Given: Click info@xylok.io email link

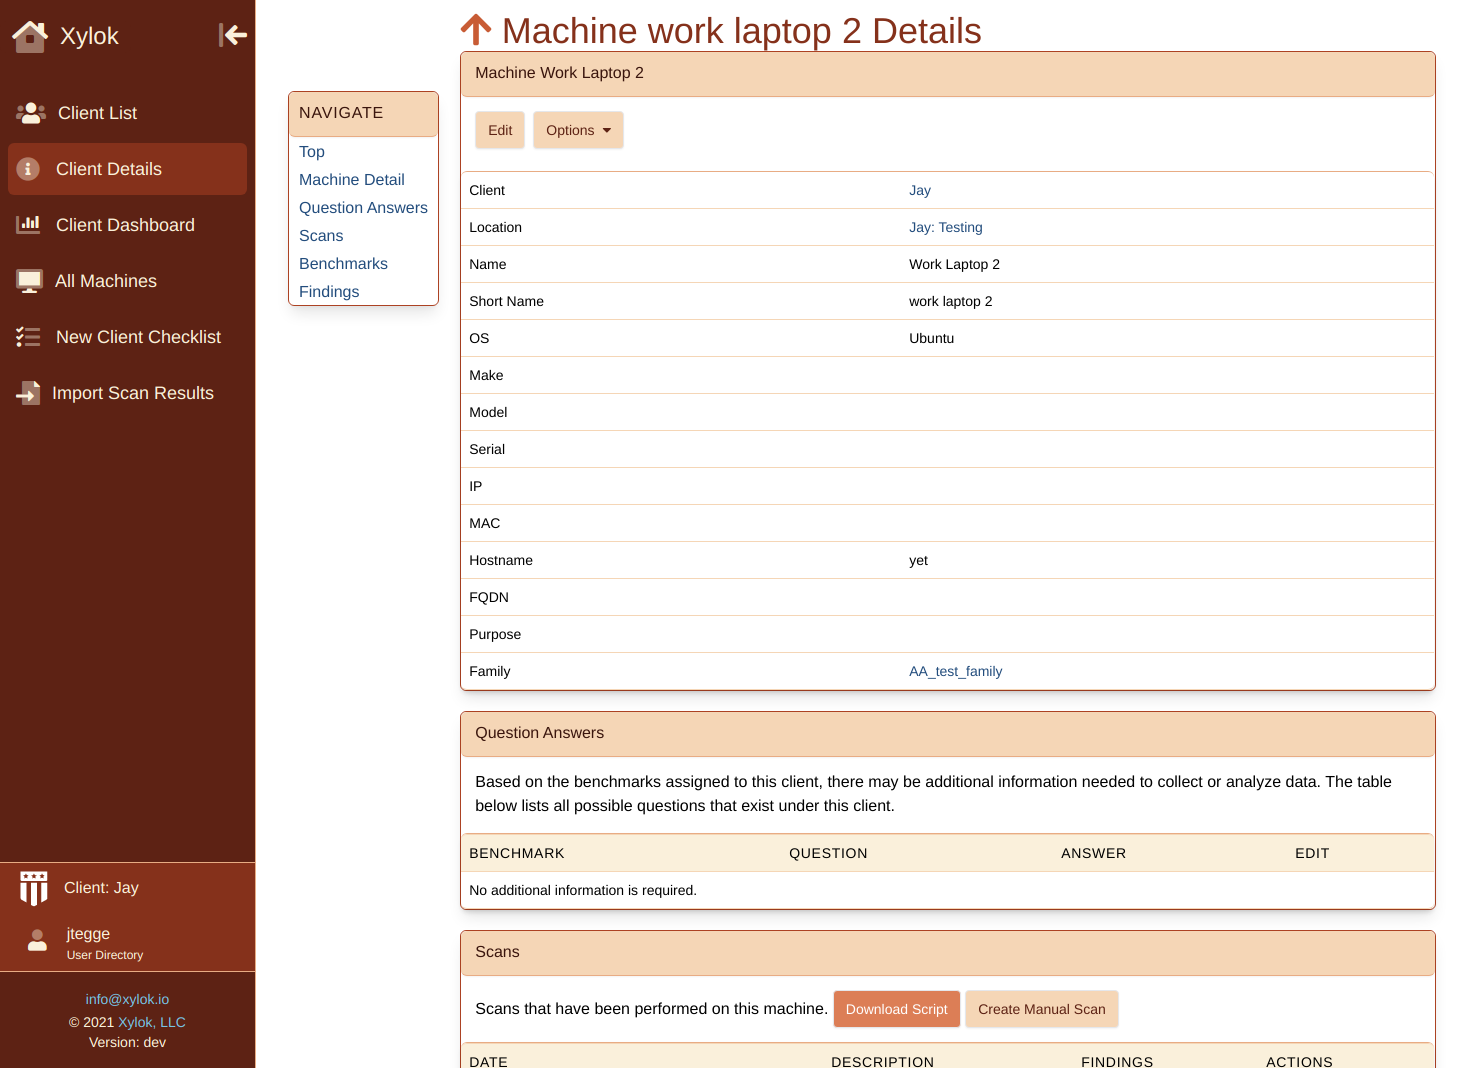Looking at the screenshot, I should point(127,999).
